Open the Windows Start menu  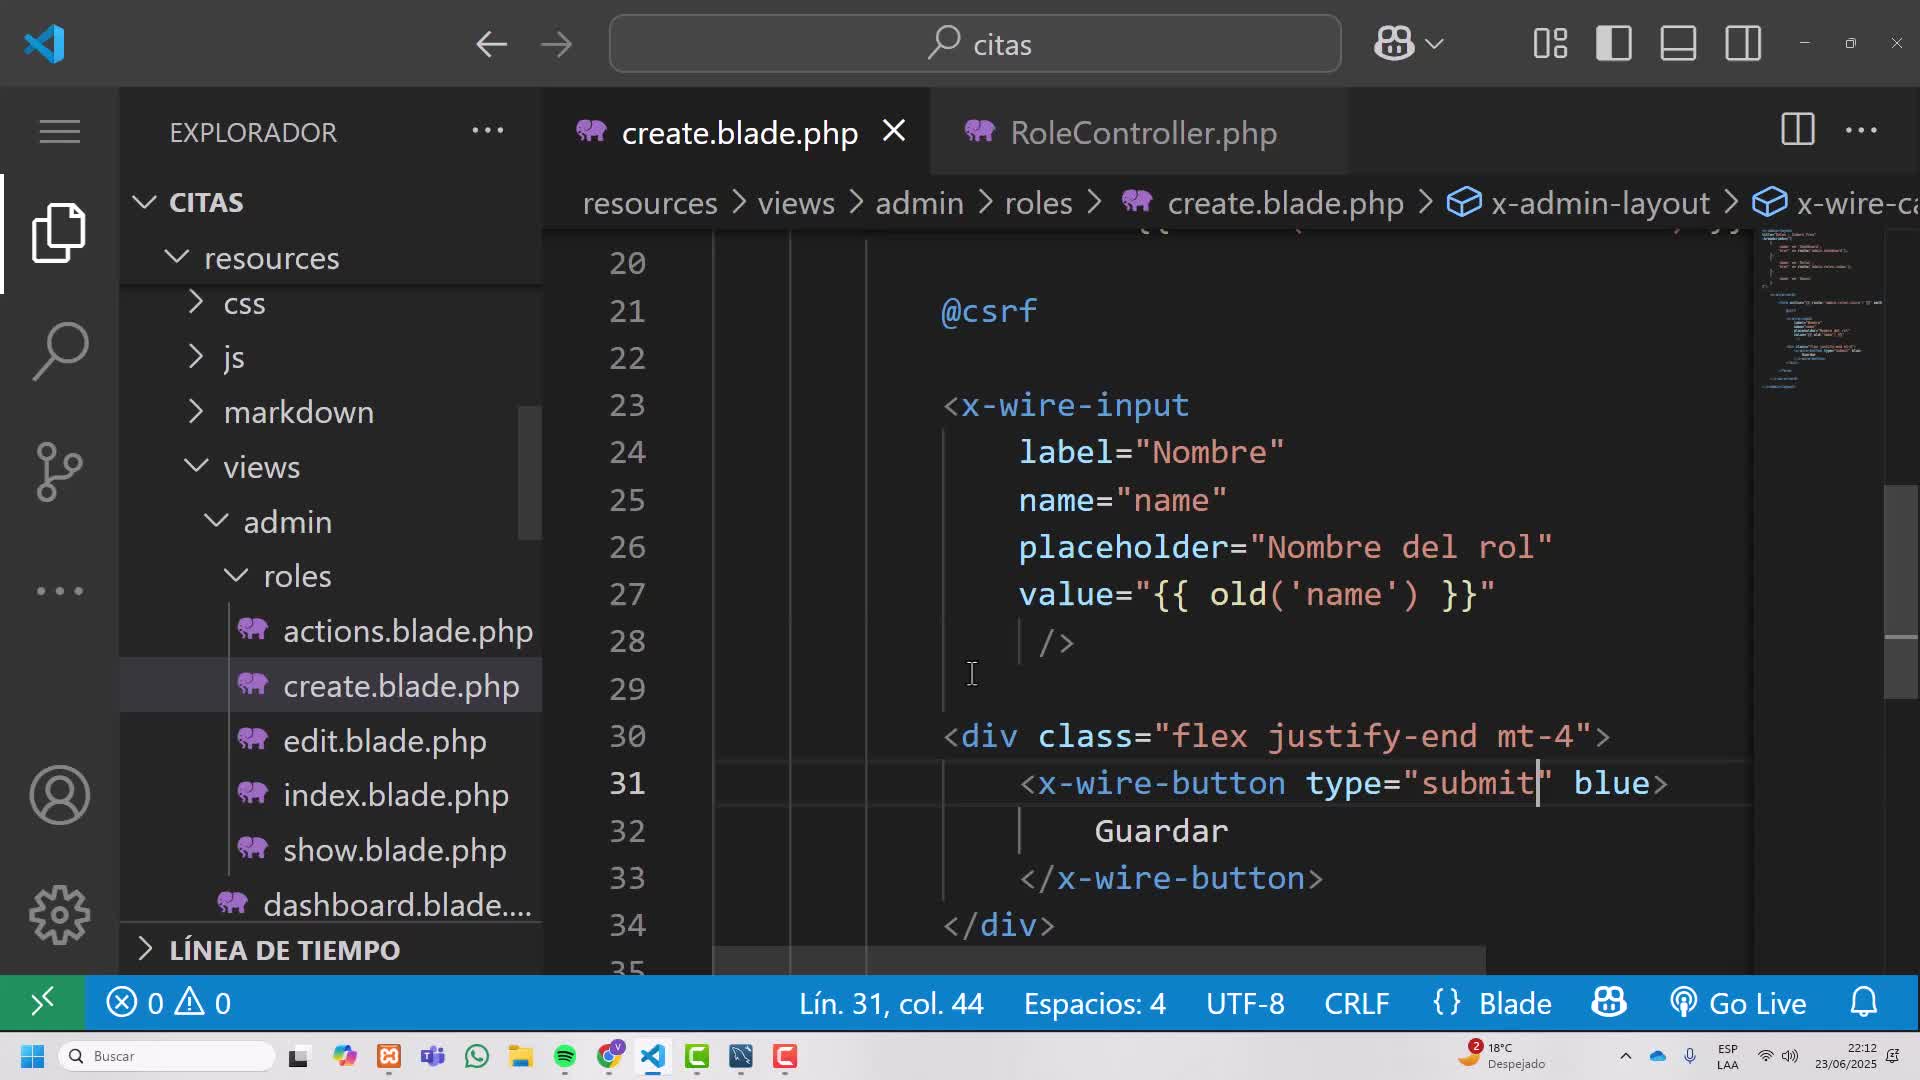pyautogui.click(x=32, y=1056)
